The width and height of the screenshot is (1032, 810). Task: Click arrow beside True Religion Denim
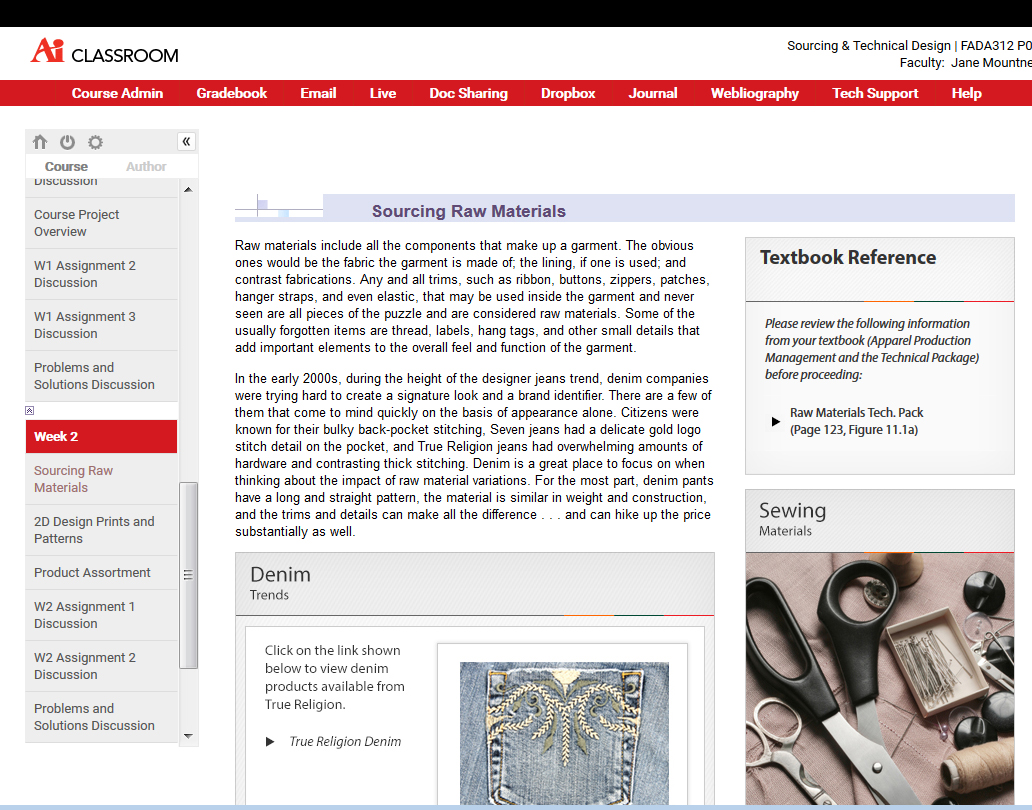(x=270, y=742)
